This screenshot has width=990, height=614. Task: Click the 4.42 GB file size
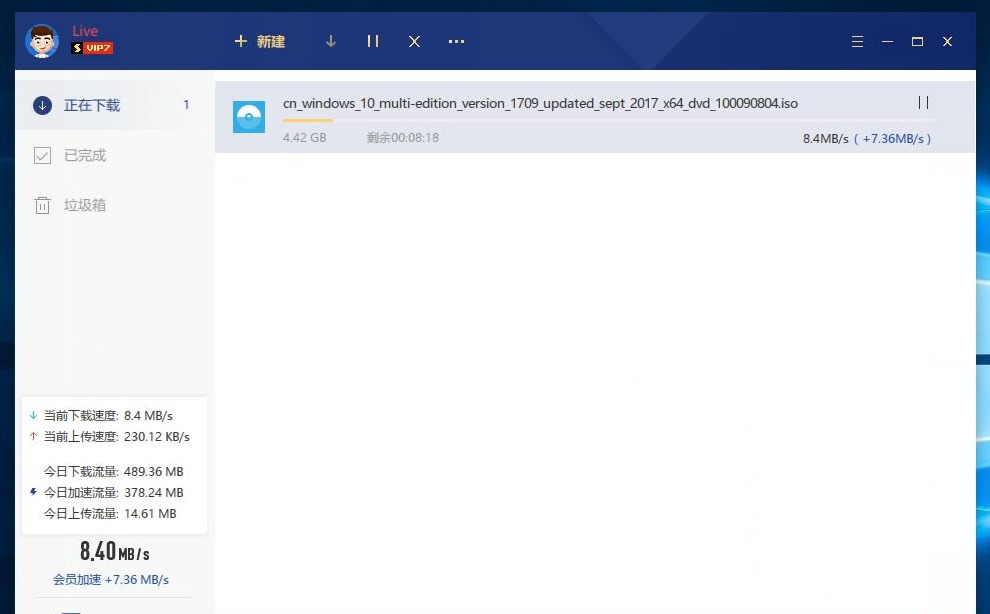(x=304, y=138)
